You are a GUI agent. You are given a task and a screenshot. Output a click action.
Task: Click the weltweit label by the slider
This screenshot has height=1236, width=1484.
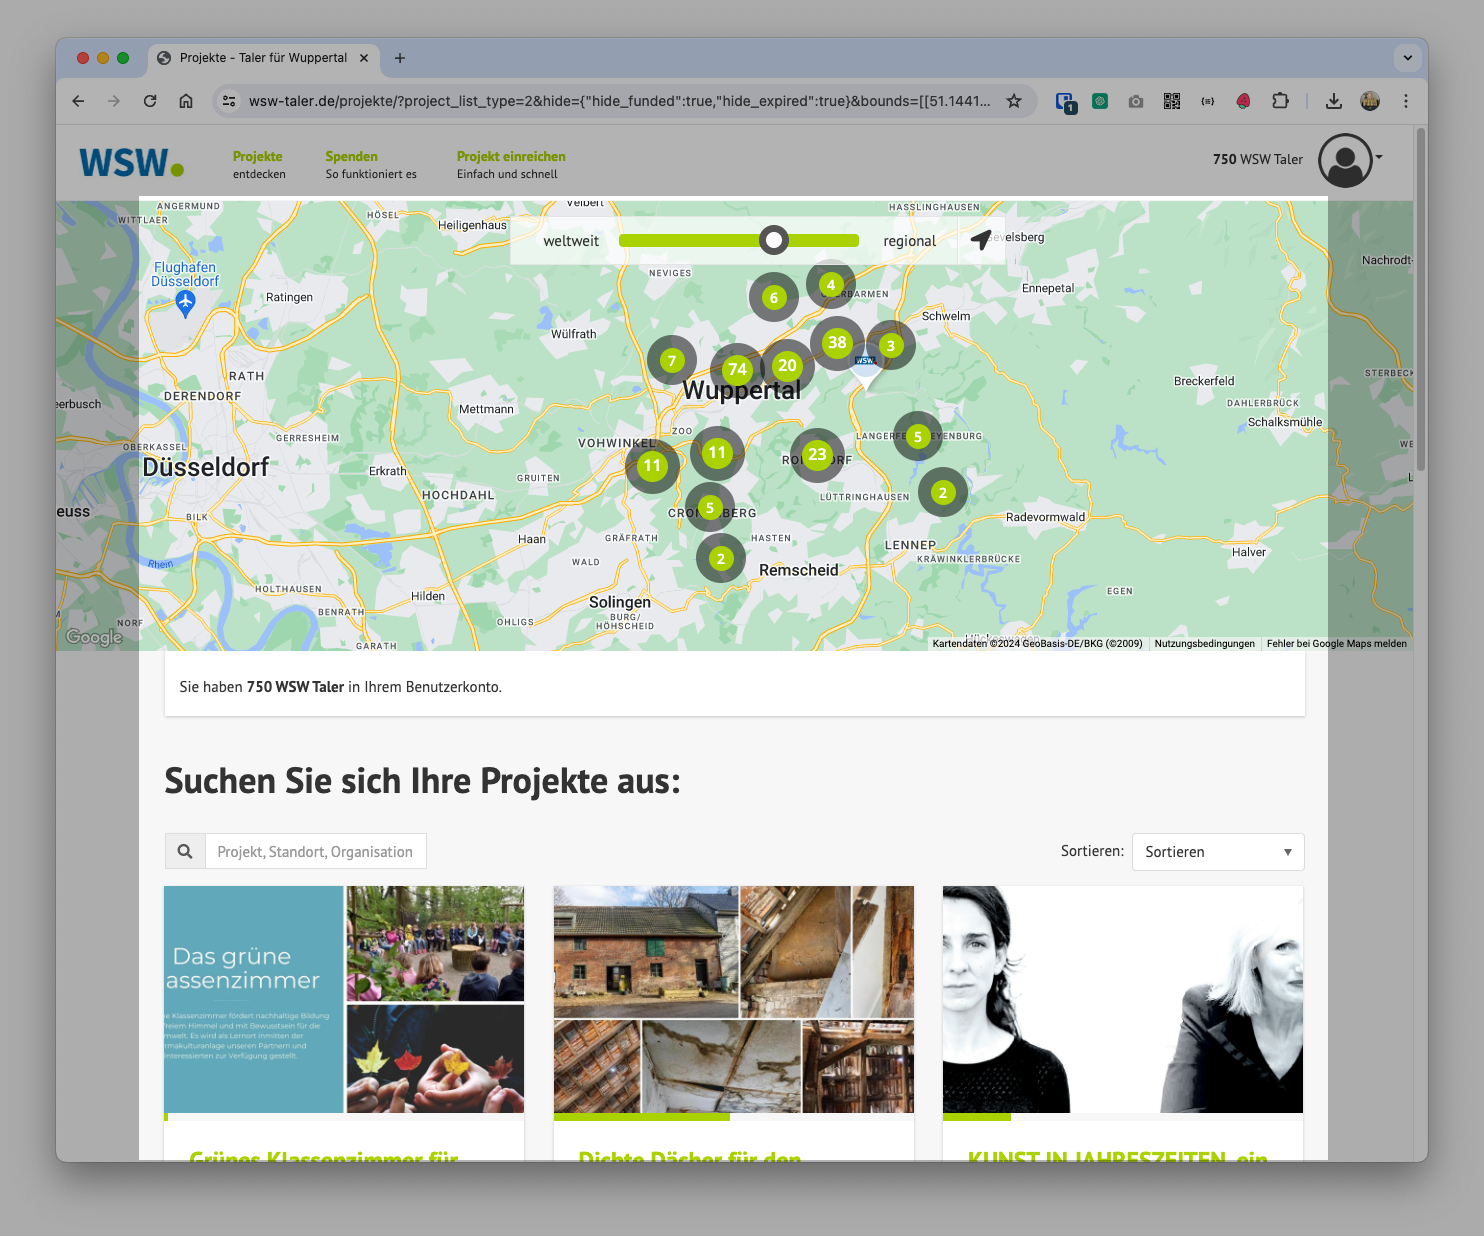tap(571, 241)
